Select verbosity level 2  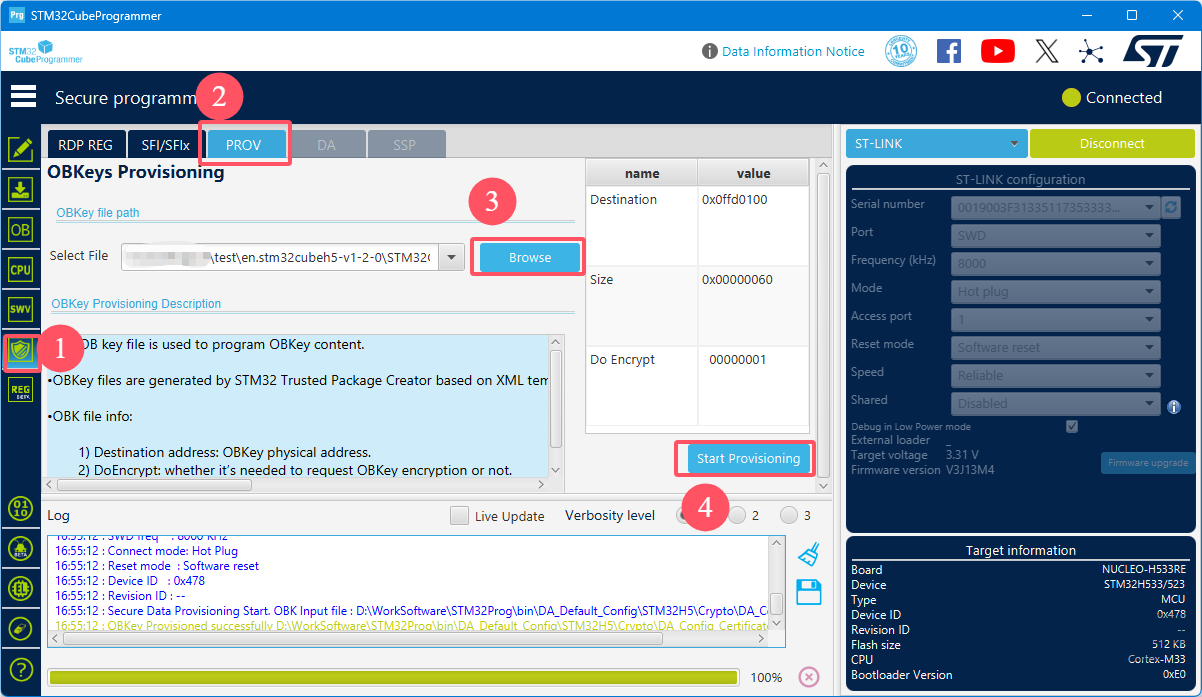(x=737, y=516)
